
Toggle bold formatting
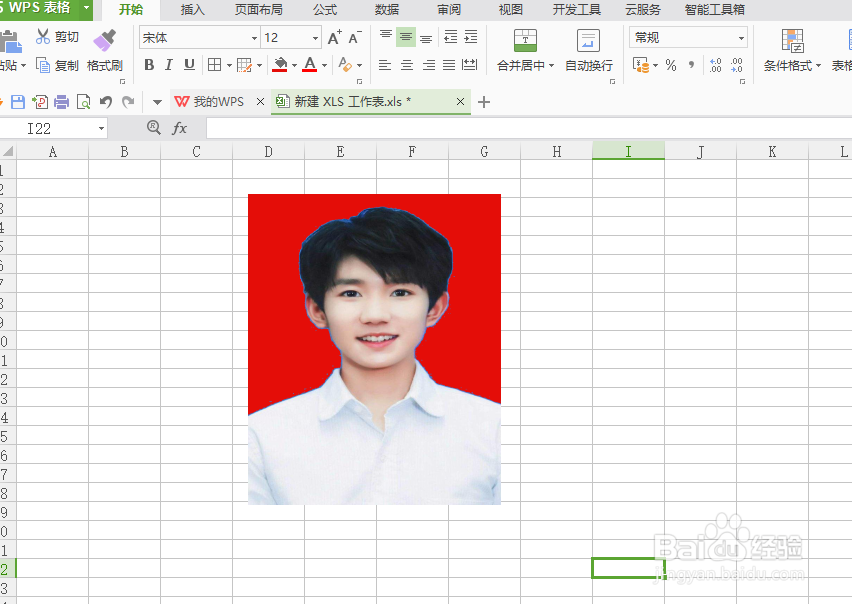(x=149, y=65)
